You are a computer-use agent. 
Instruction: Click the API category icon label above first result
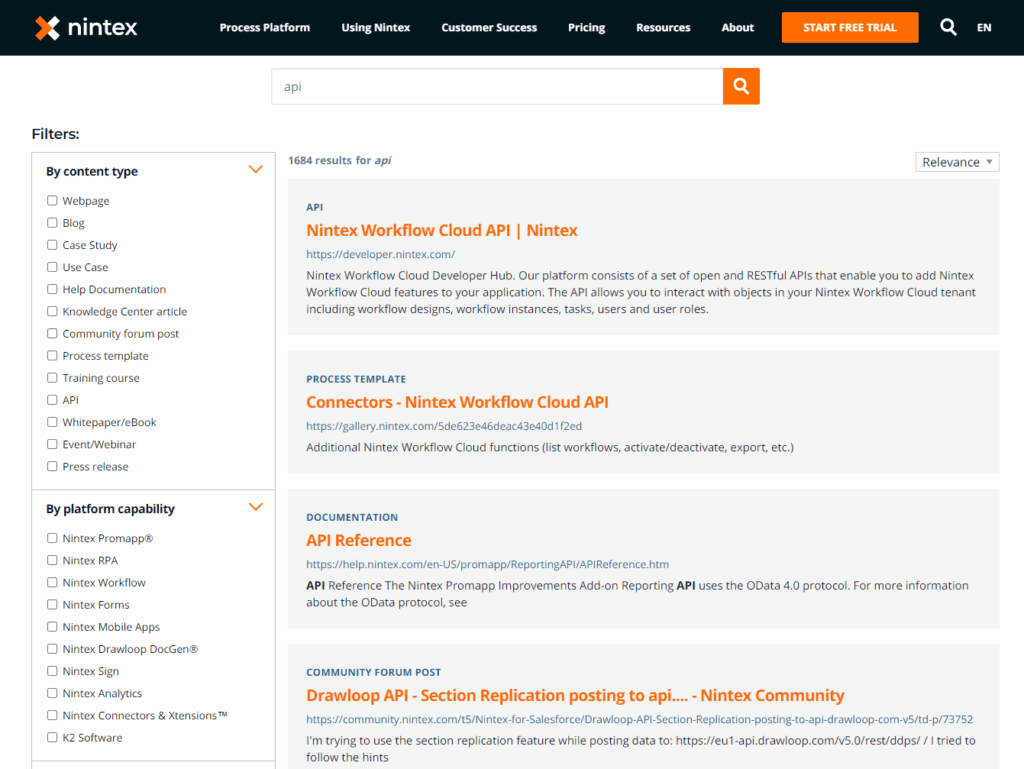coord(314,206)
